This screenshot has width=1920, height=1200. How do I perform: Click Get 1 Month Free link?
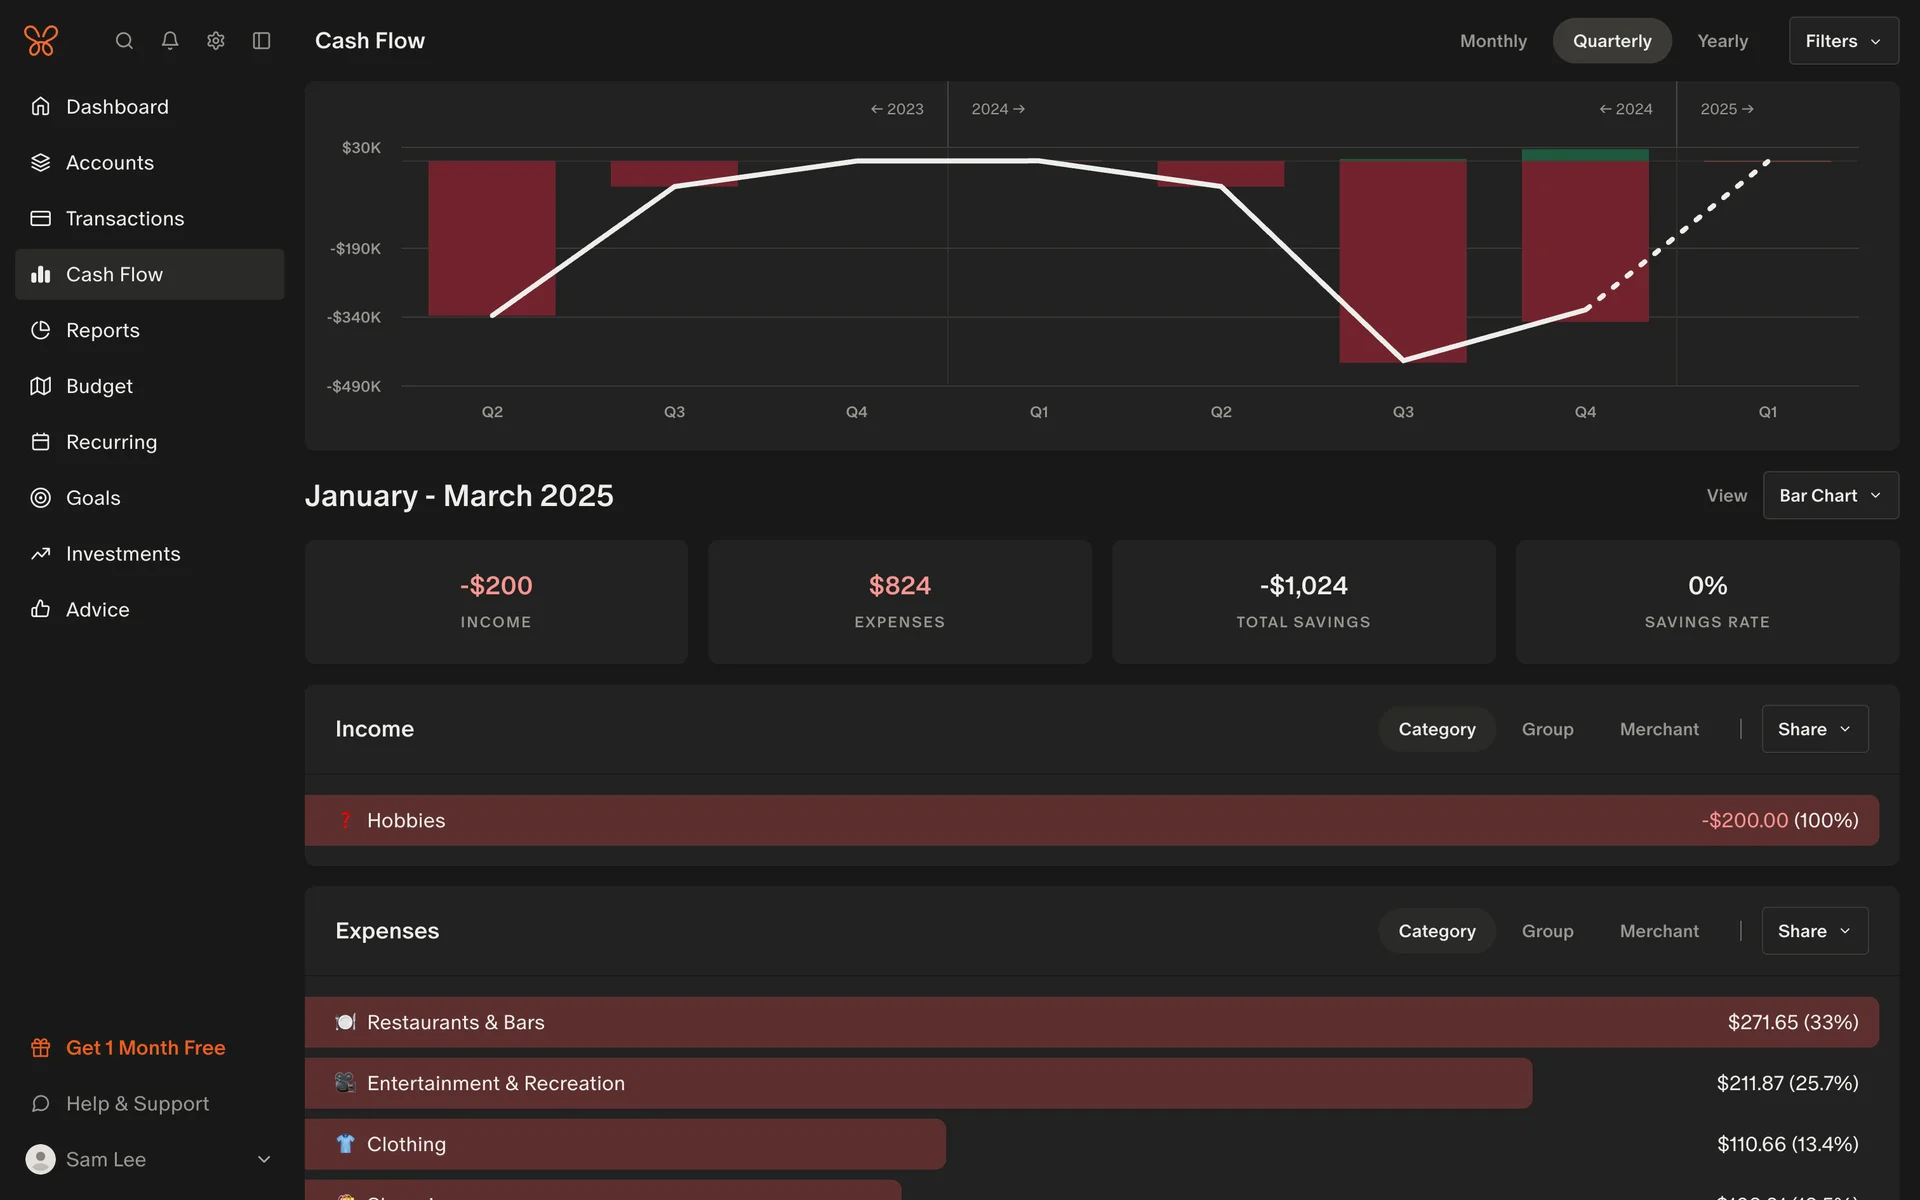click(x=145, y=1048)
